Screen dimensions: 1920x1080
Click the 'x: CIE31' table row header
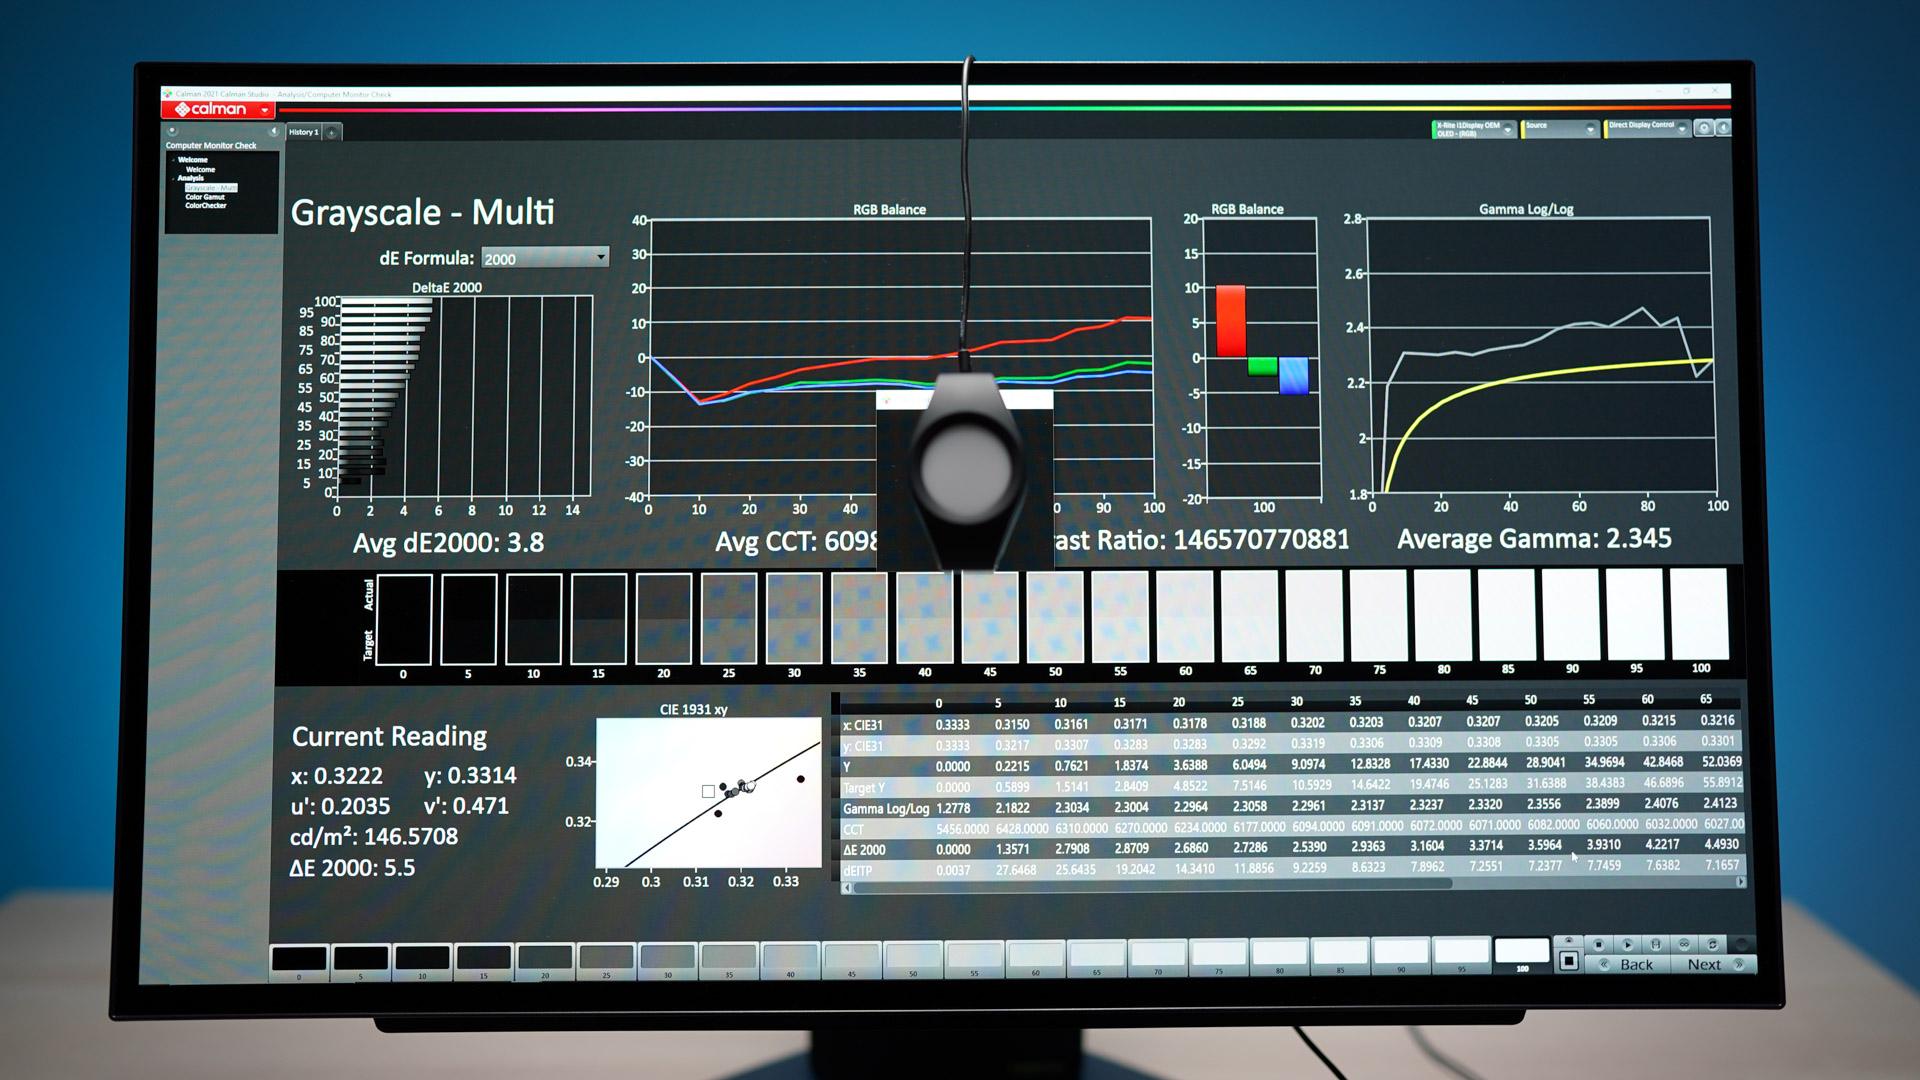click(x=863, y=725)
